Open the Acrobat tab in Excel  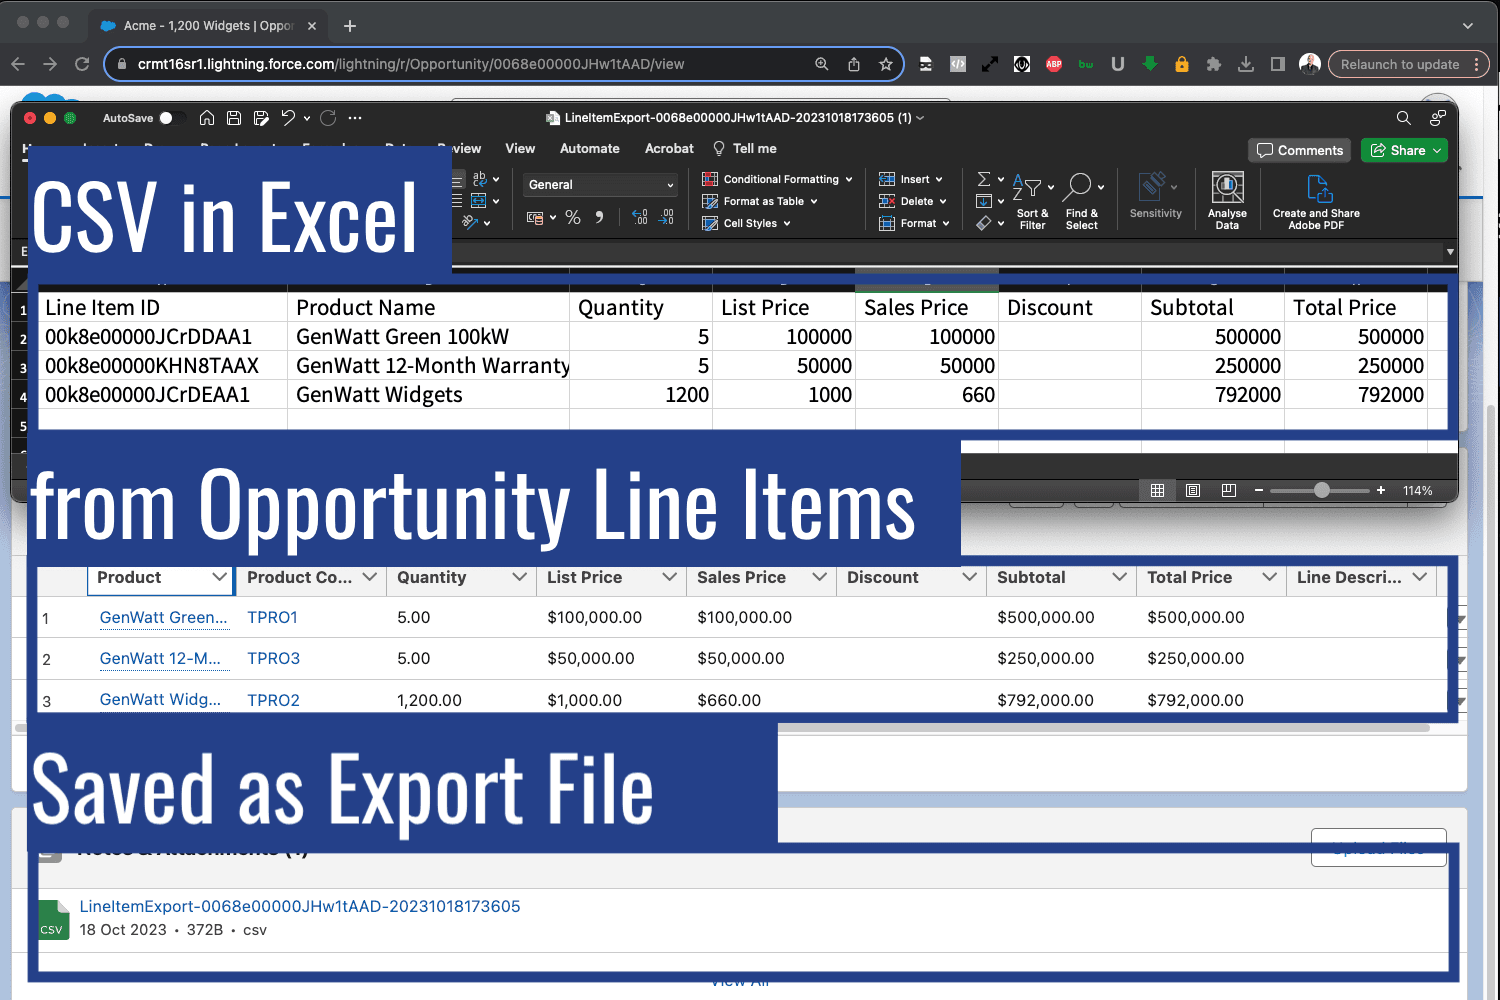669,148
